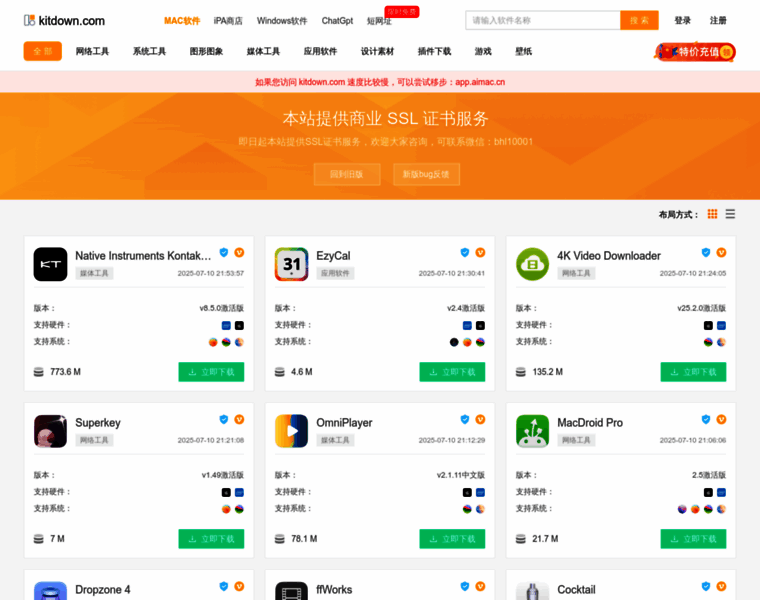The height and width of the screenshot is (600, 760).
Task: Open the MacDroid Pro app icon
Action: [532, 431]
